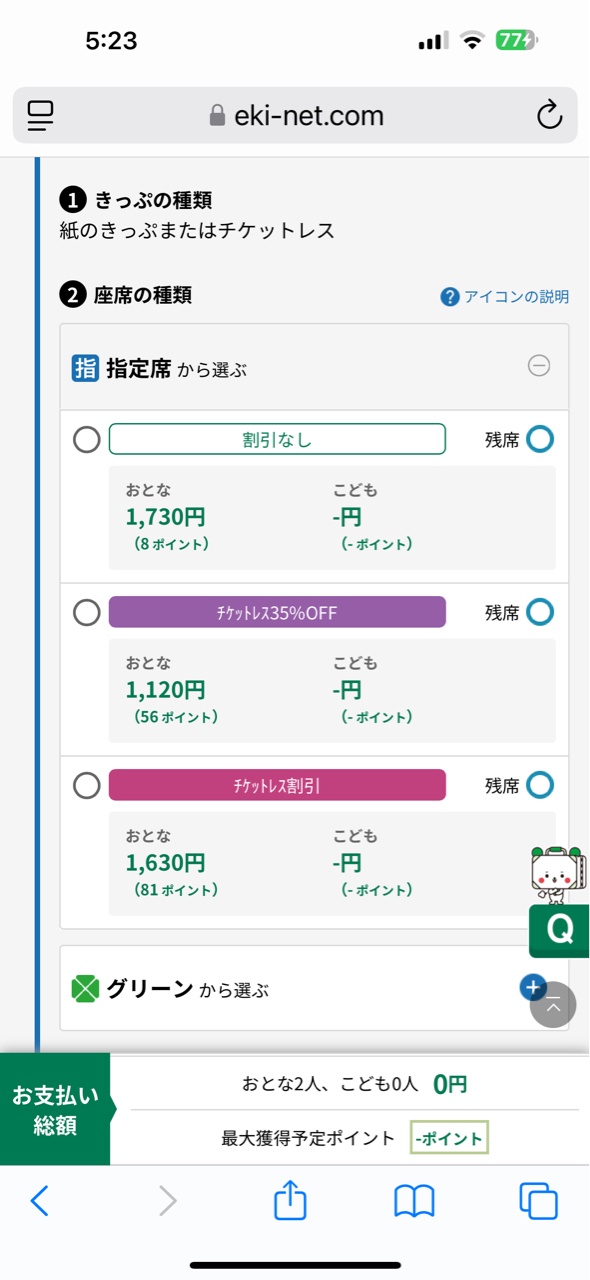Tap the eki-net.com address bar
The image size is (590, 1280).
click(x=295, y=116)
